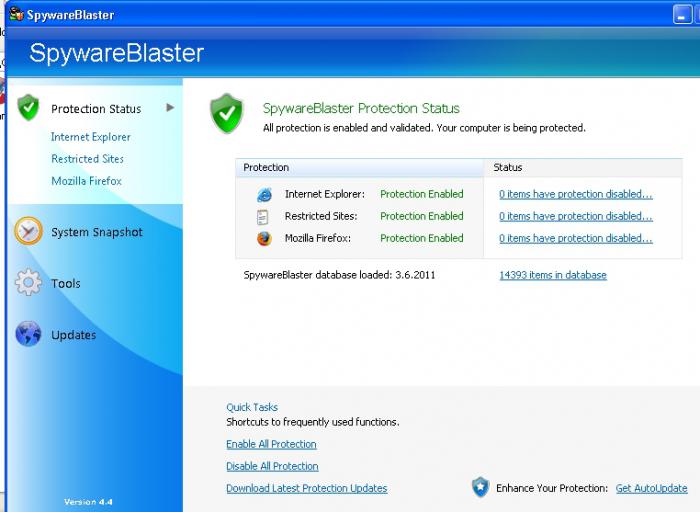The width and height of the screenshot is (700, 512).
Task: Open Internet Explorer sidebar sub-item
Action: click(x=91, y=137)
